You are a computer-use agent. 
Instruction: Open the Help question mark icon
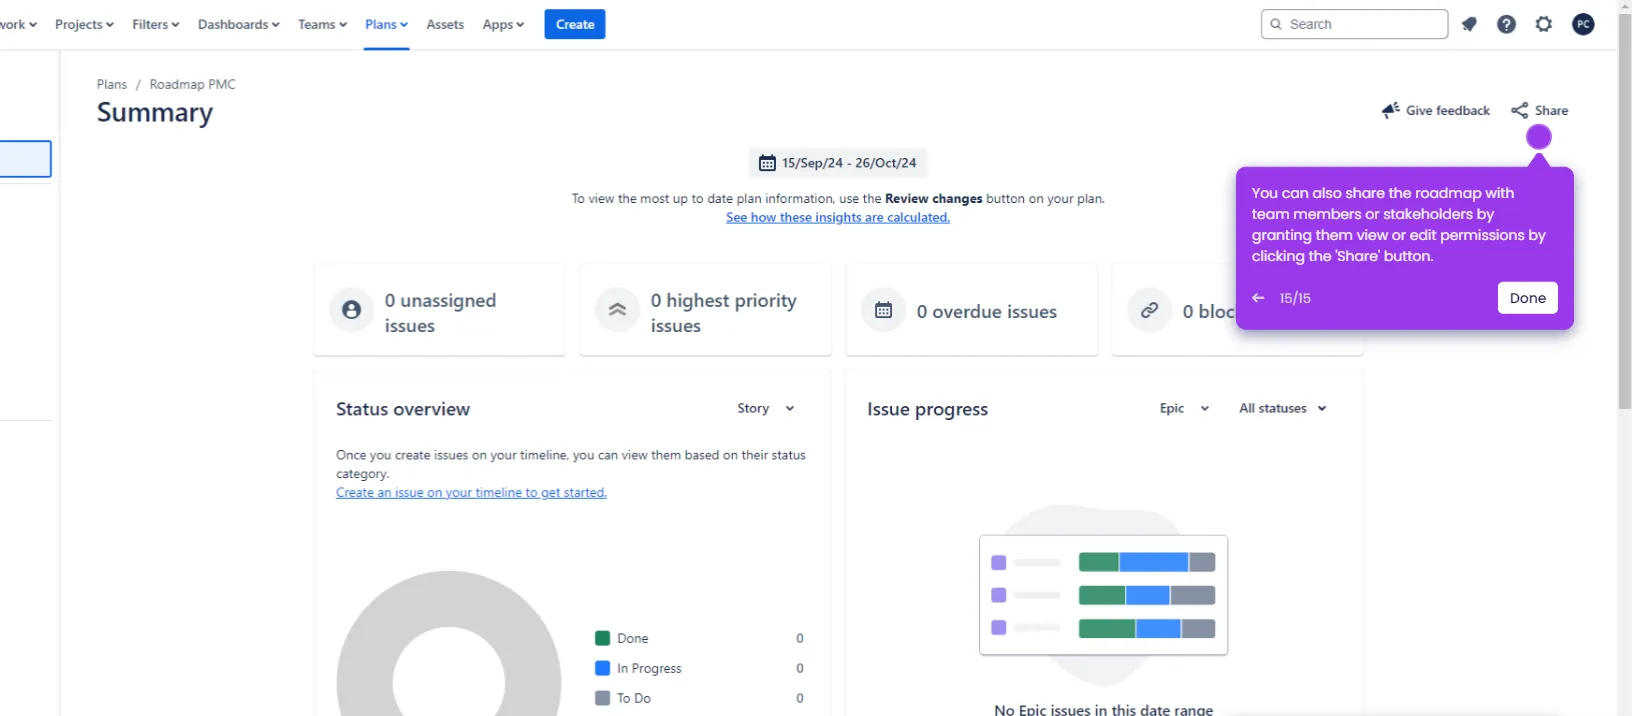pyautogui.click(x=1506, y=24)
